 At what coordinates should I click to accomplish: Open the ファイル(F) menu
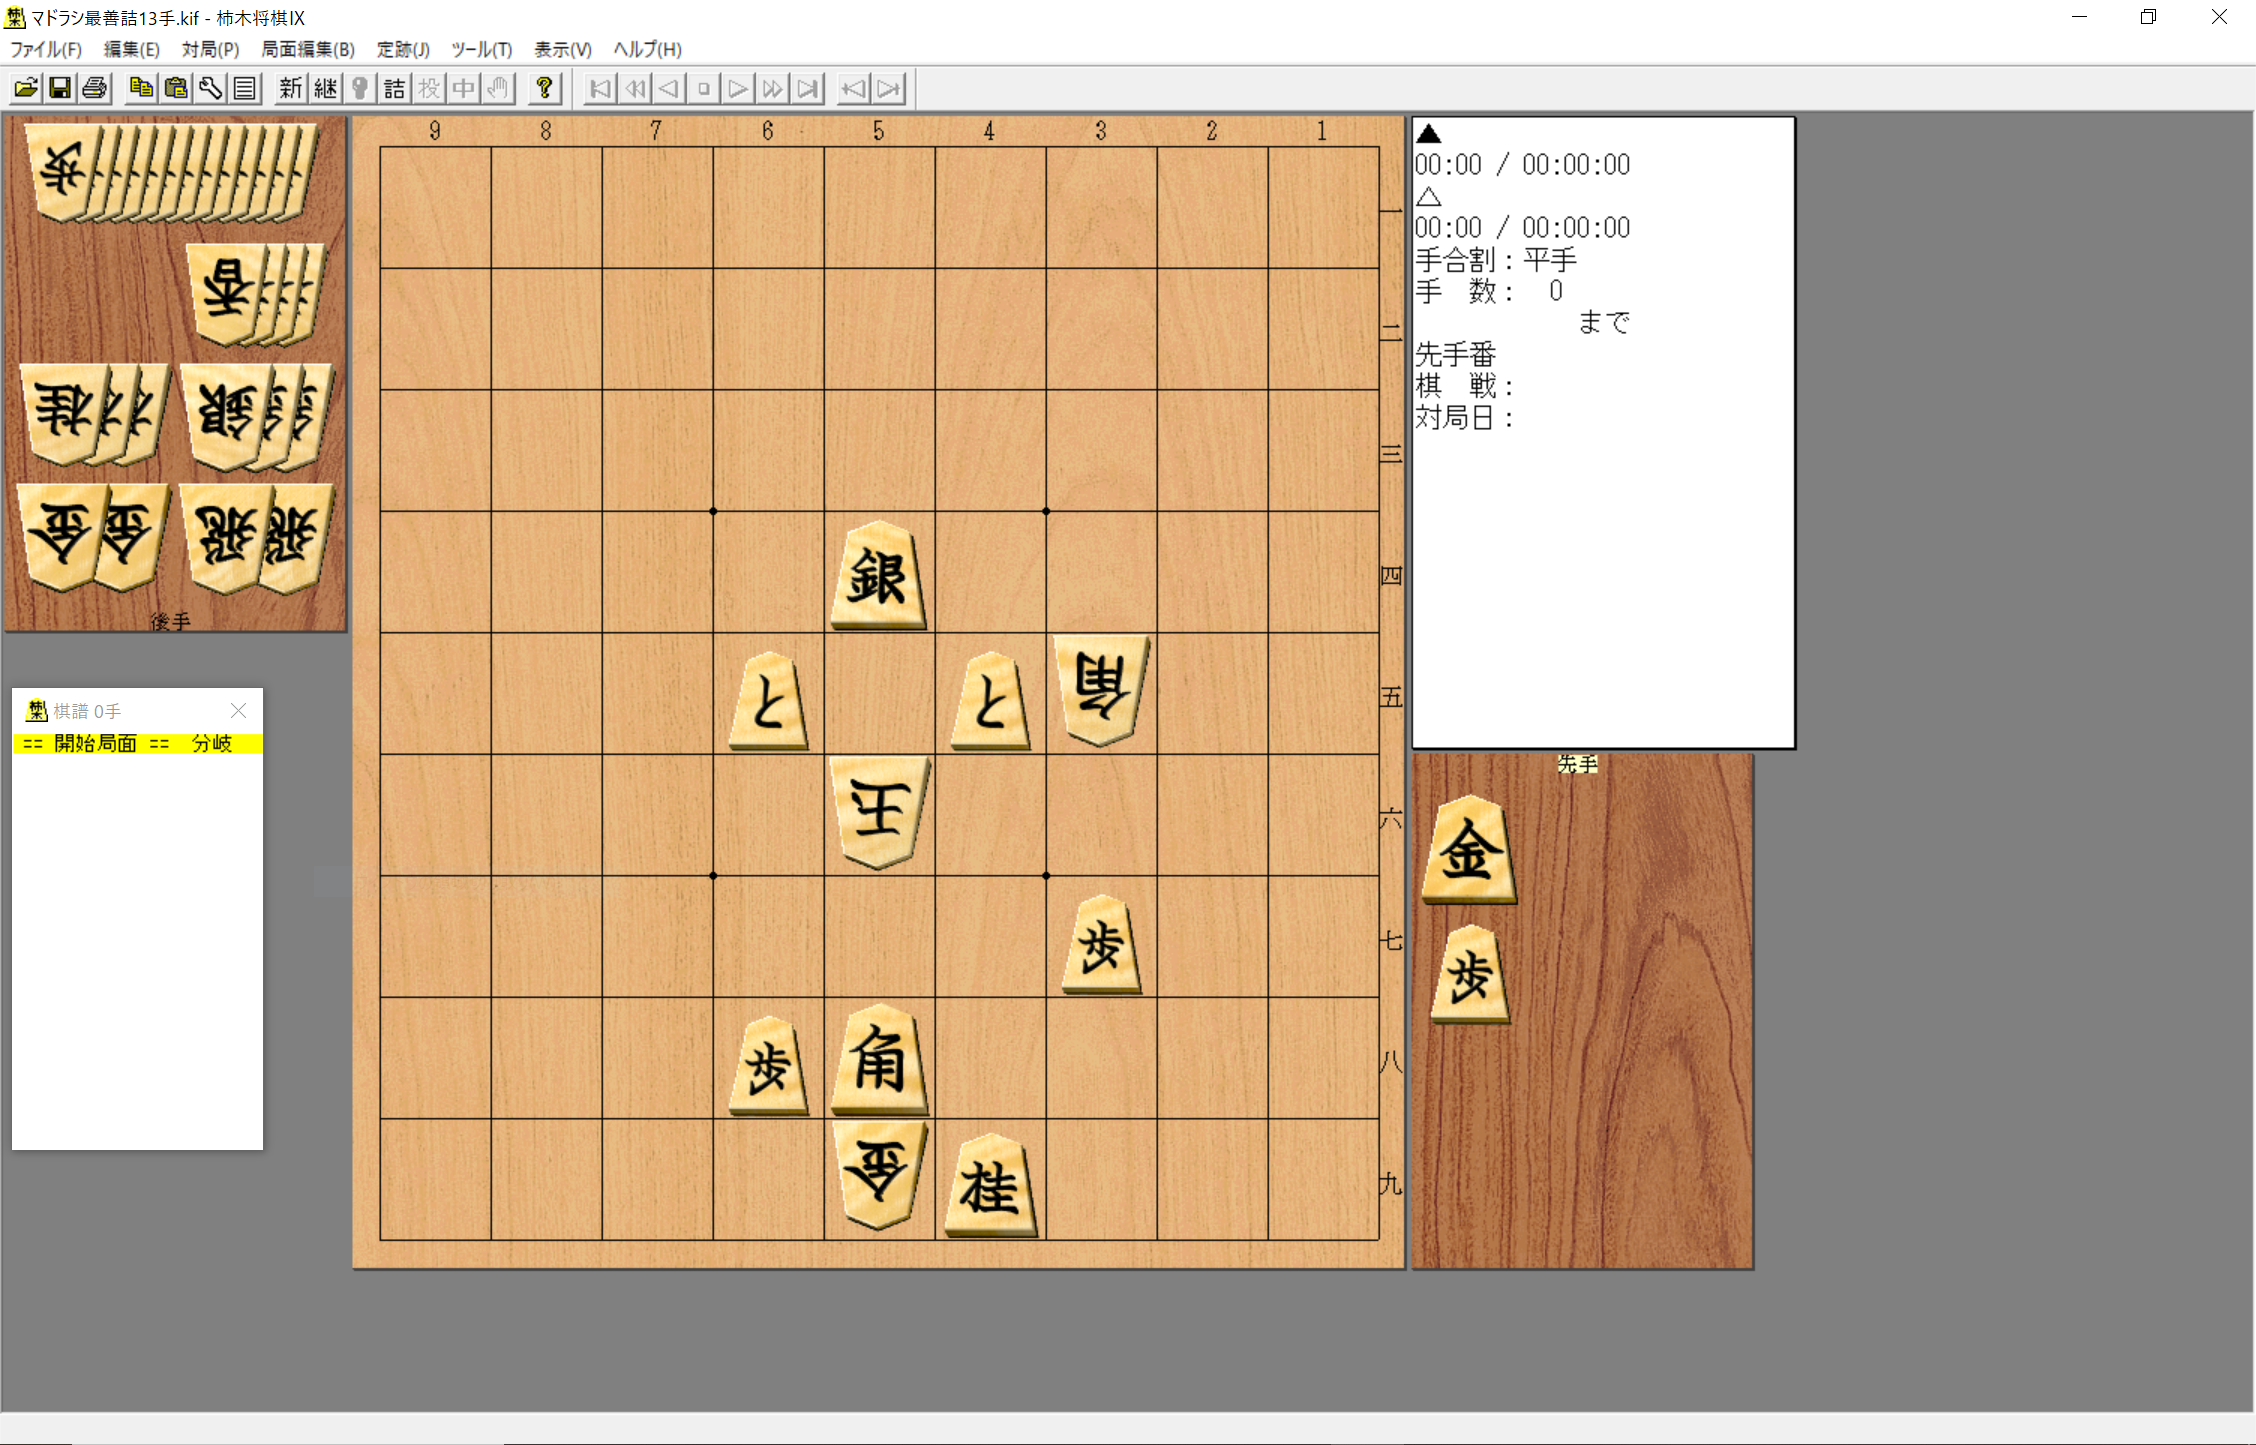tap(46, 49)
